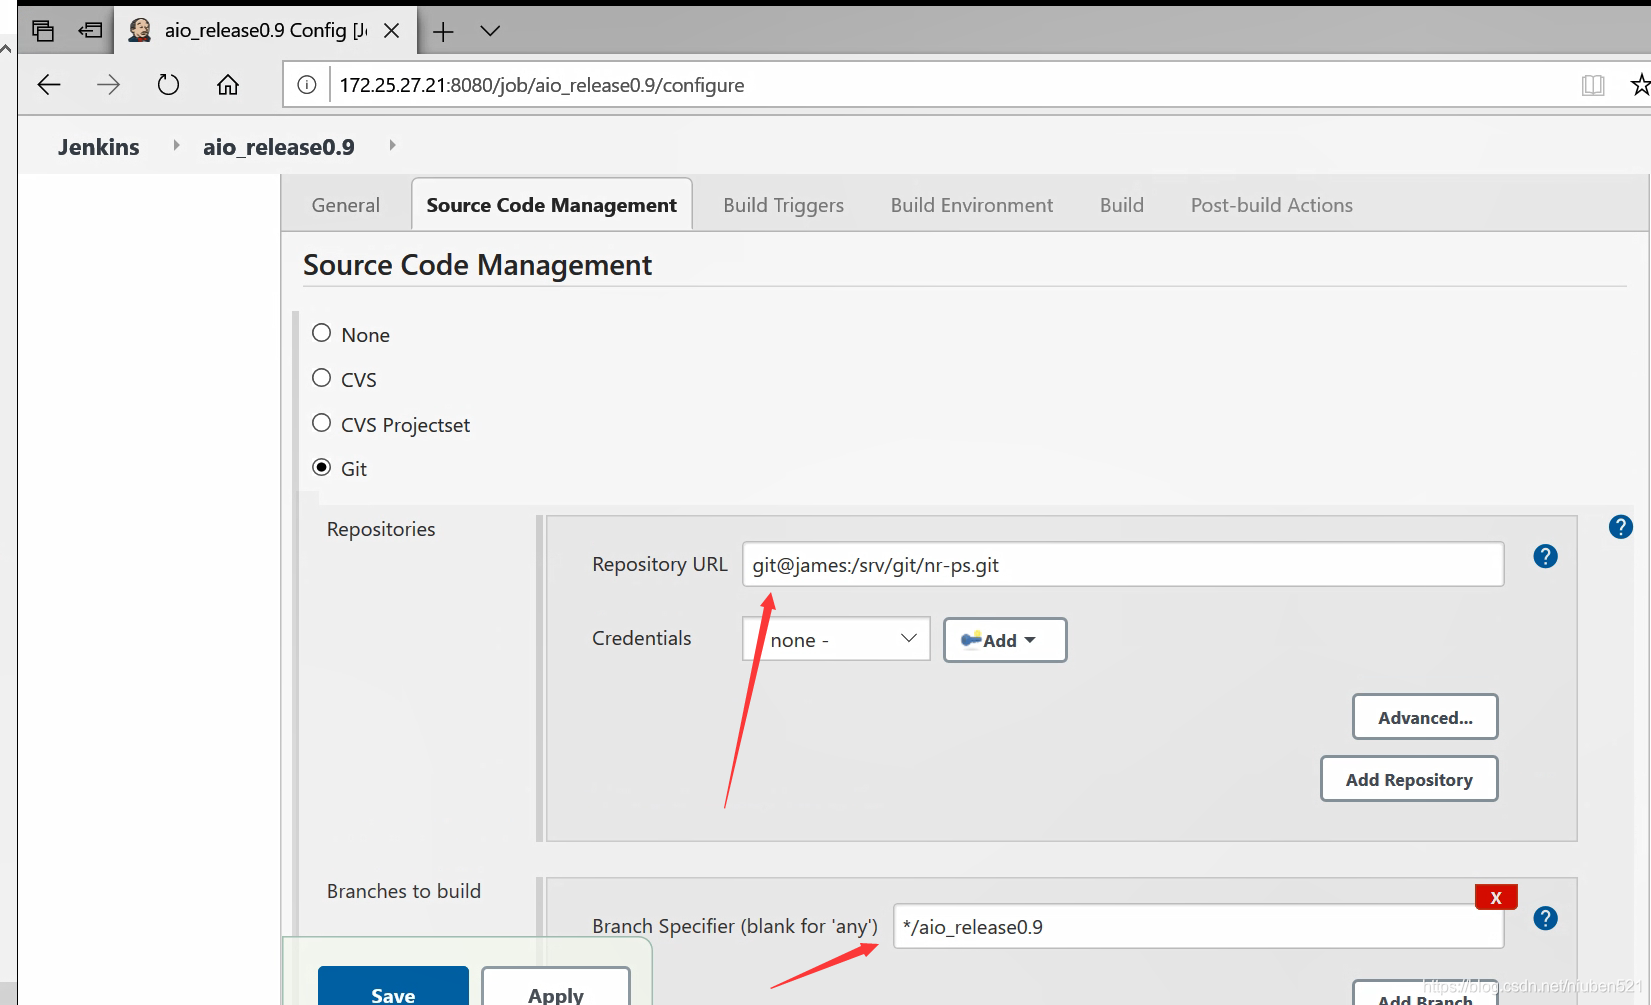
Task: Open a new browser tab
Action: 443,32
